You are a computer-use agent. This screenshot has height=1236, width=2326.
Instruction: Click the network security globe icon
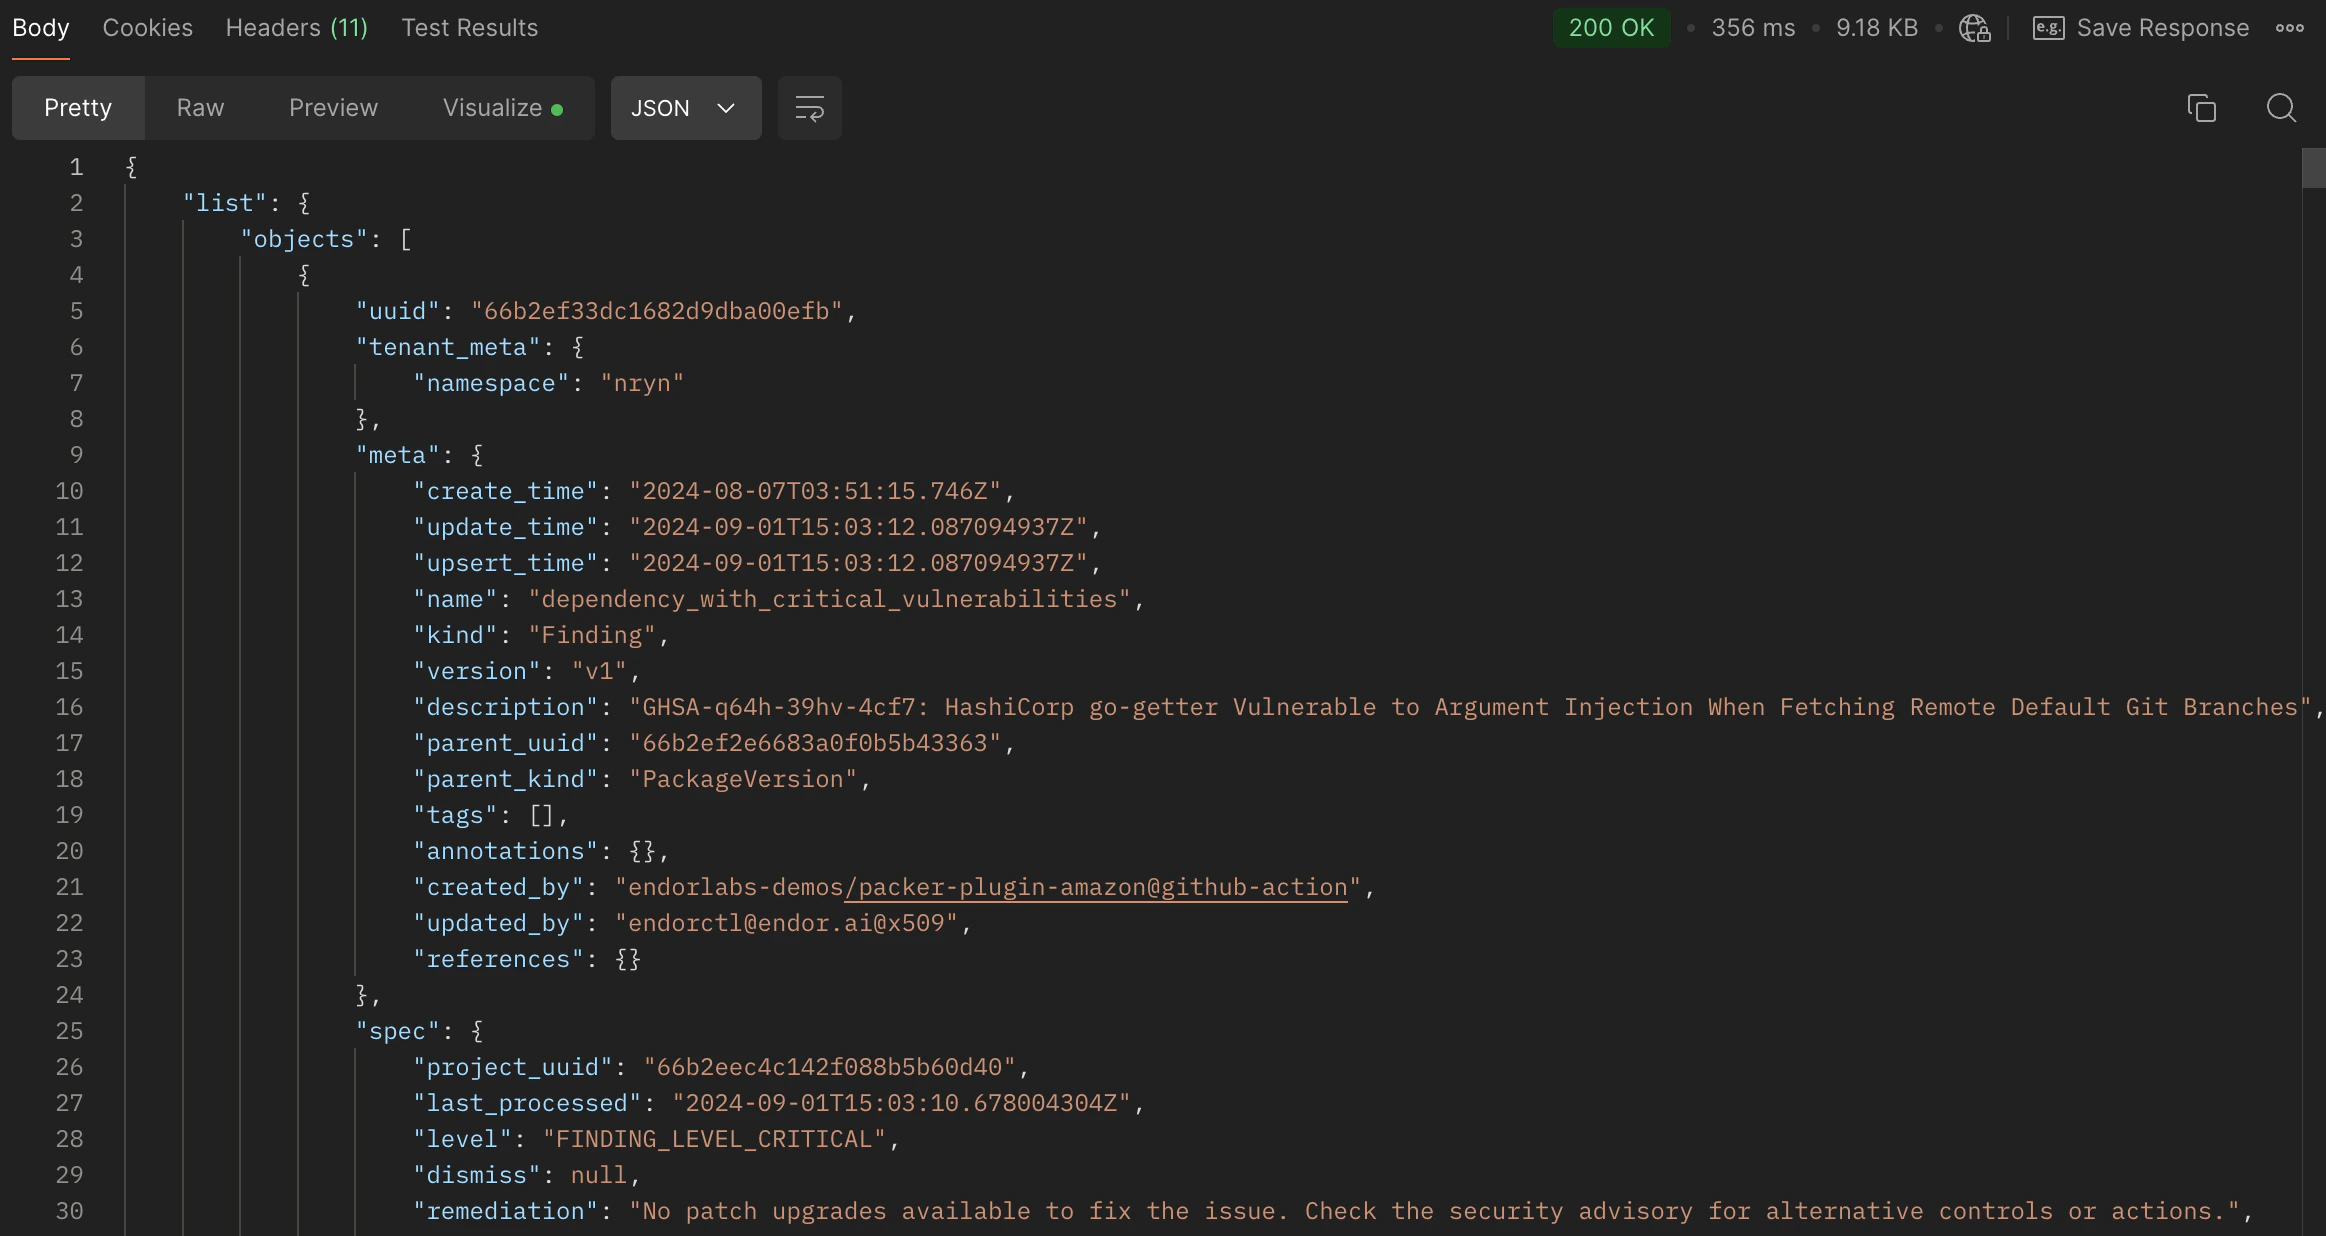(x=1974, y=28)
